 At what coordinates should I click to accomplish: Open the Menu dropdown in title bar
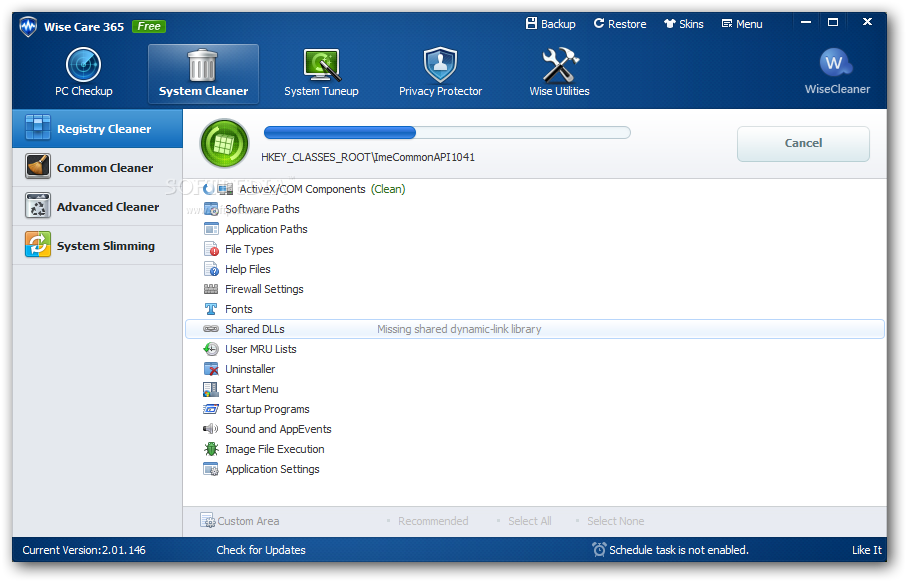pos(742,24)
